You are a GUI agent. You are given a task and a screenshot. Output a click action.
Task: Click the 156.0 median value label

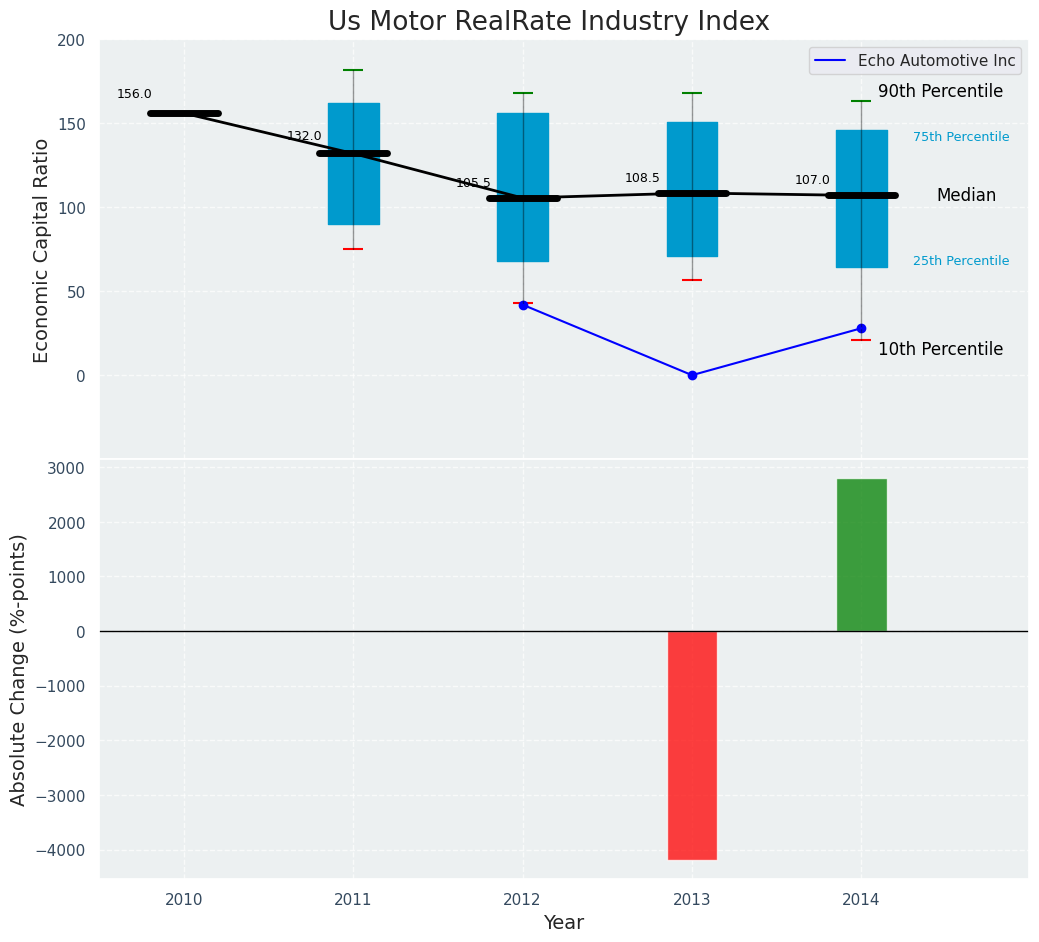[x=134, y=95]
